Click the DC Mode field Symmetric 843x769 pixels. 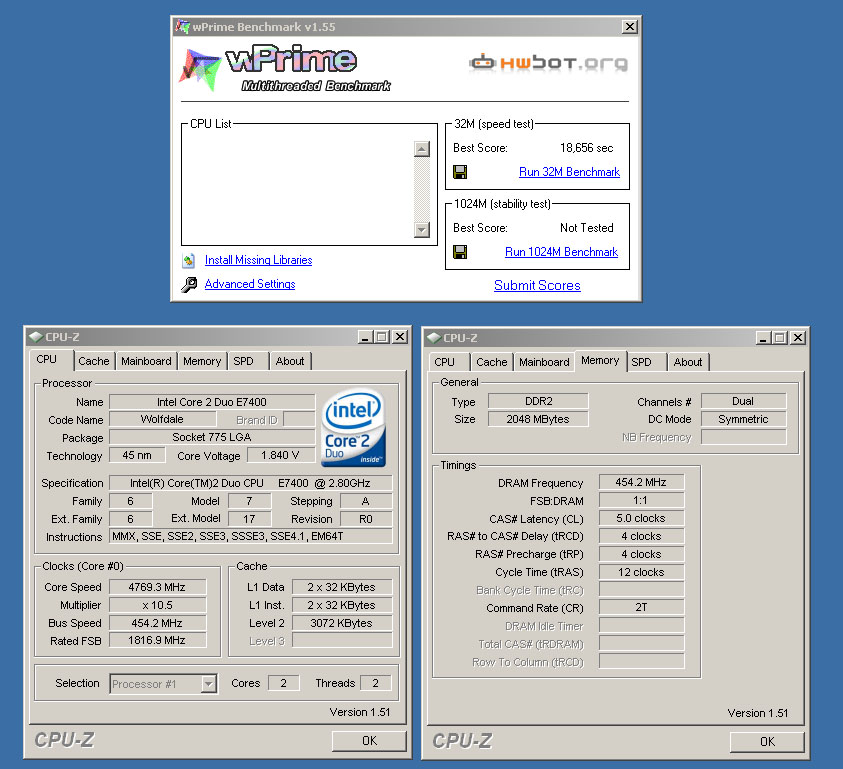744,419
